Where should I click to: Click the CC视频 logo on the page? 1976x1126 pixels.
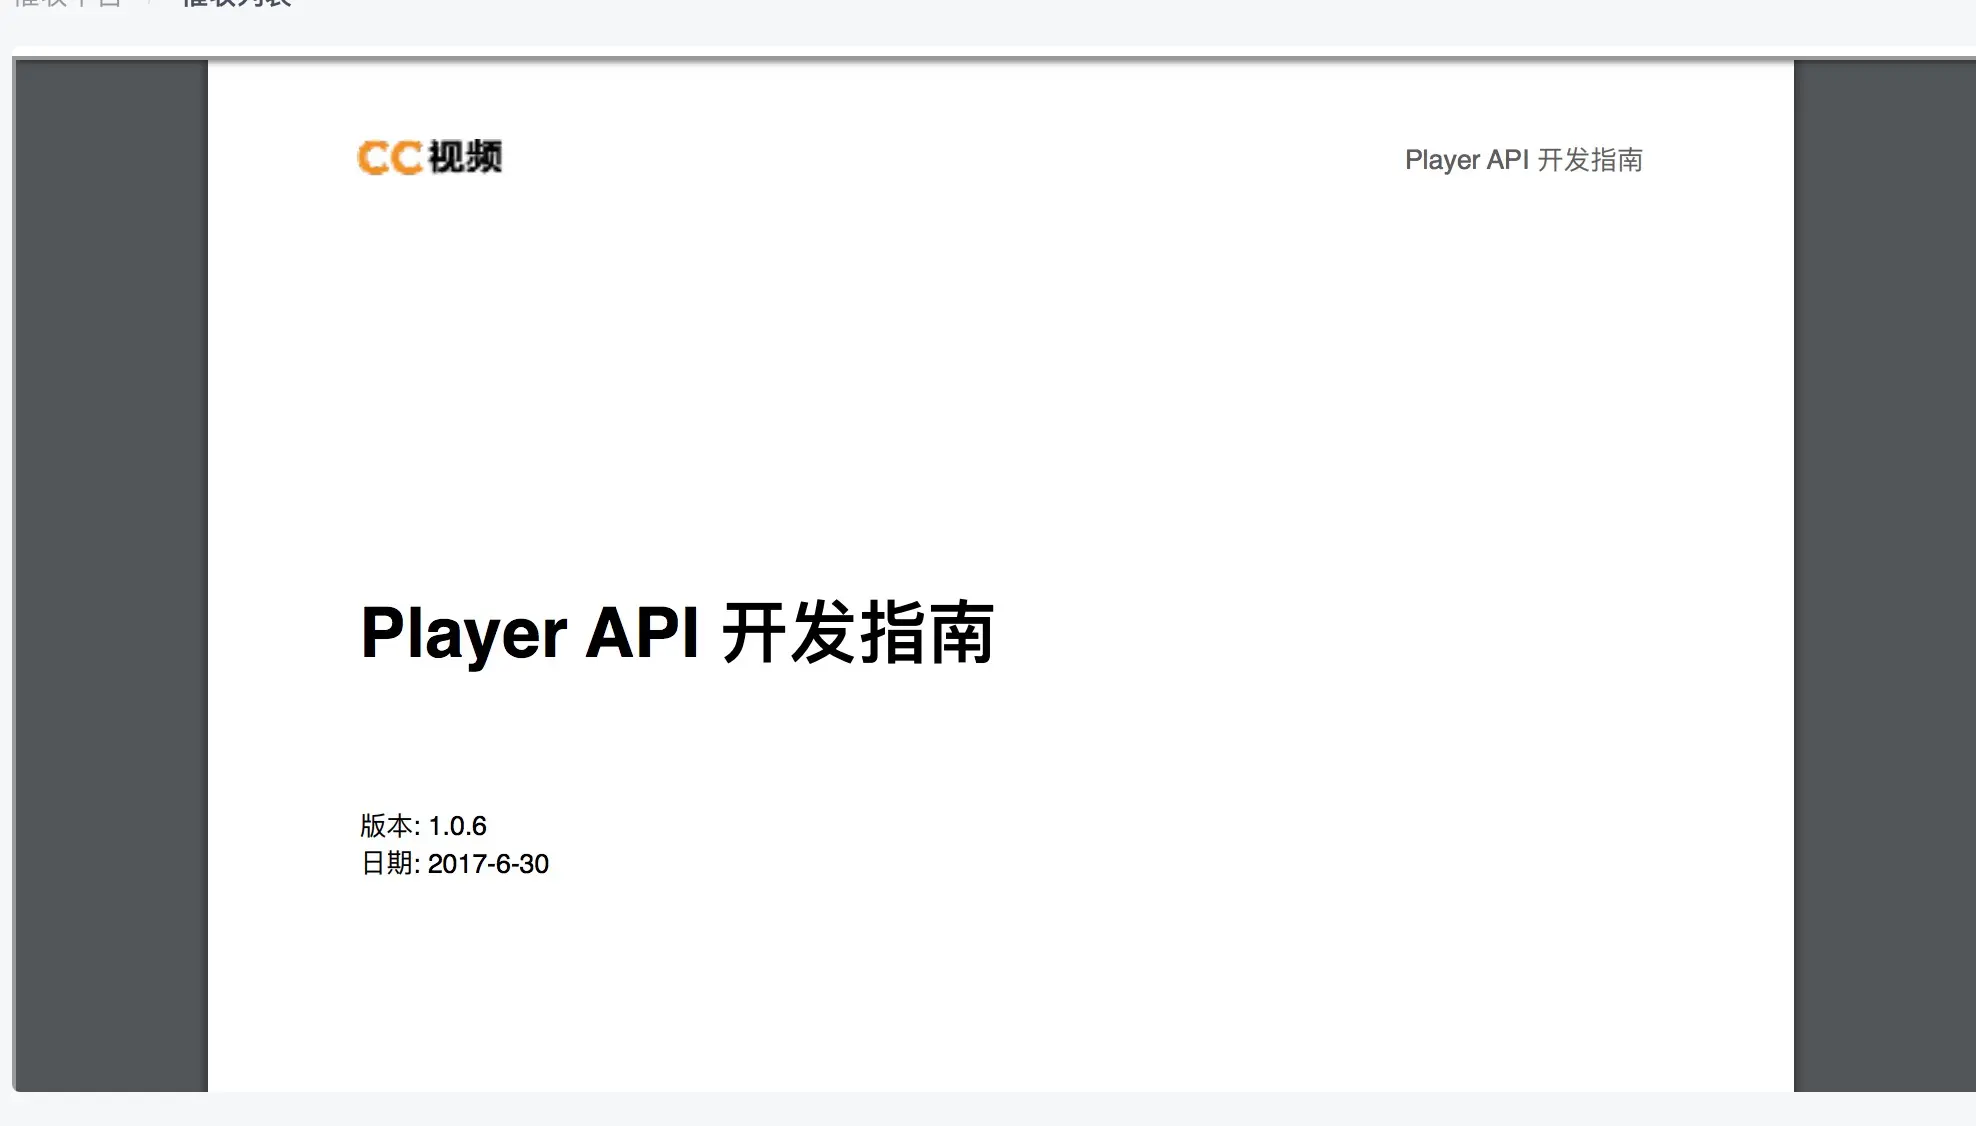[430, 157]
